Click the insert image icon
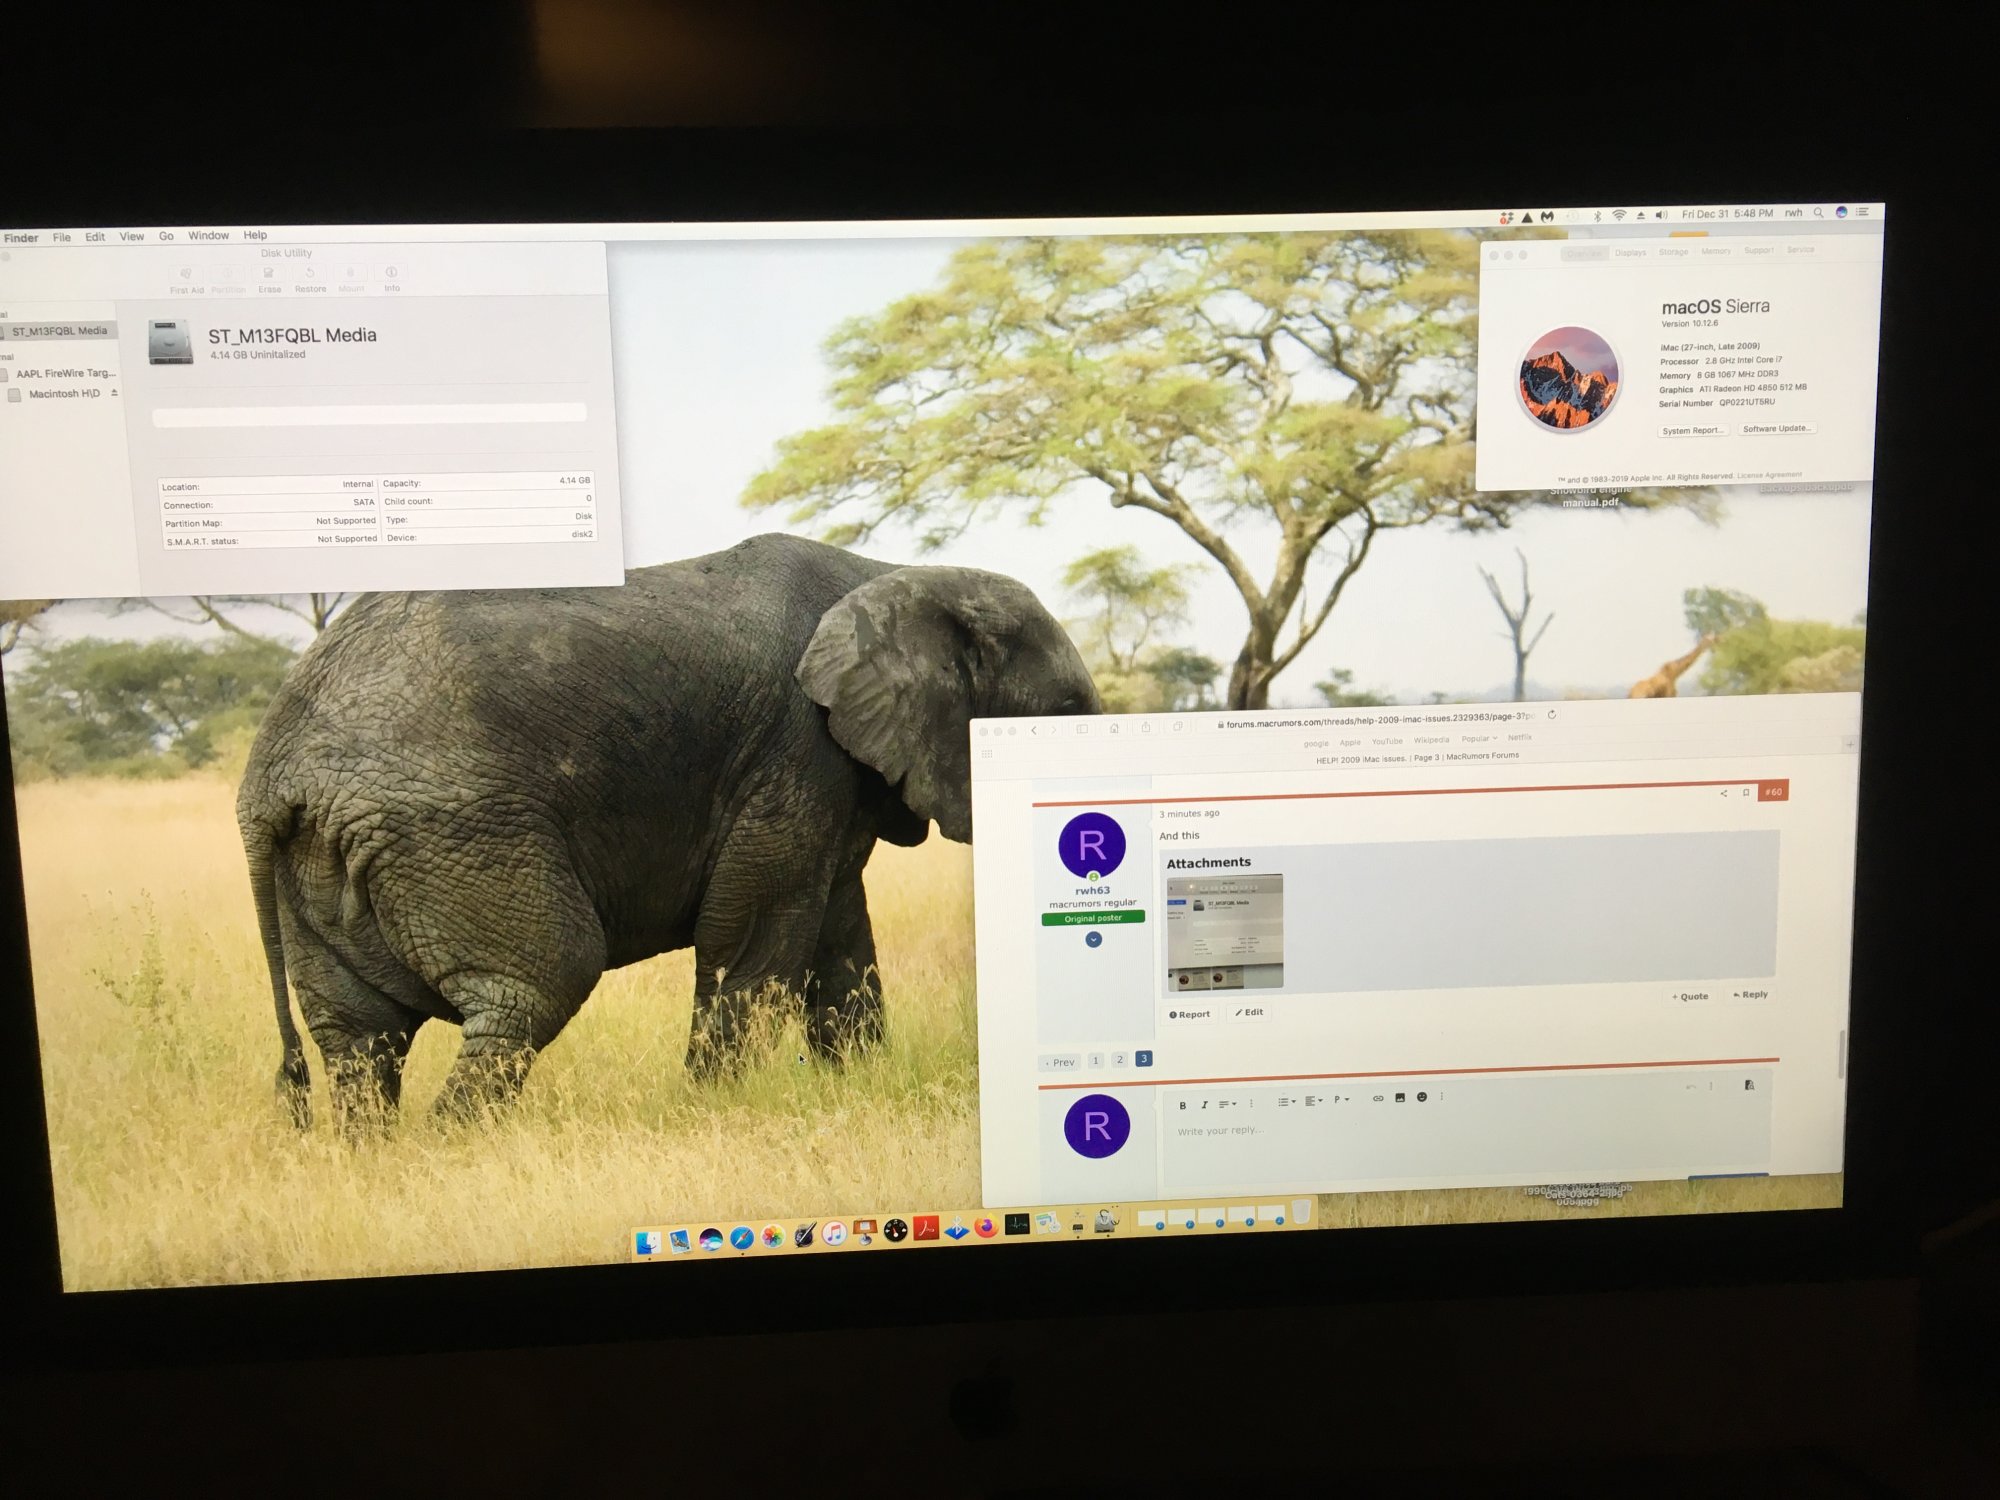2000x1500 pixels. 1400,1098
